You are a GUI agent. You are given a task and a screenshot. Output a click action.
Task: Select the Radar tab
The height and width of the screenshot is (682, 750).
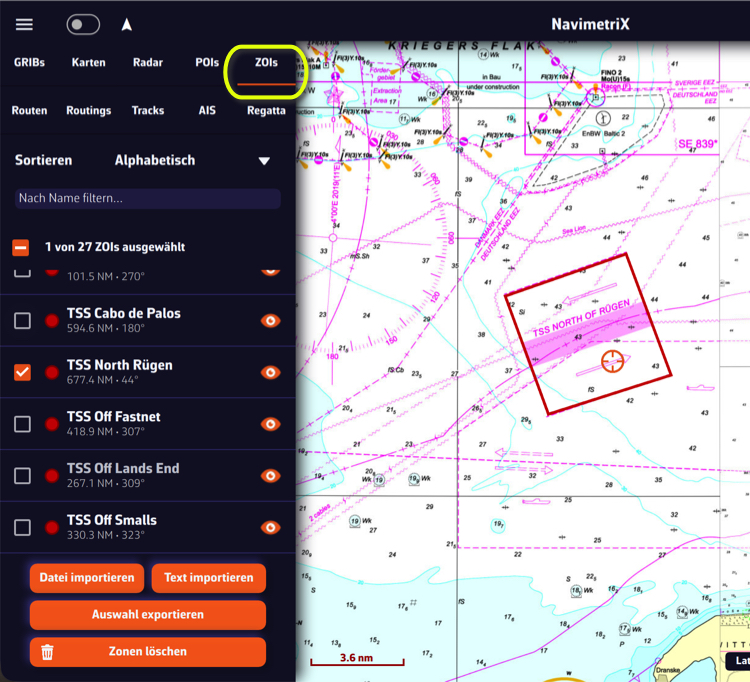tap(148, 63)
